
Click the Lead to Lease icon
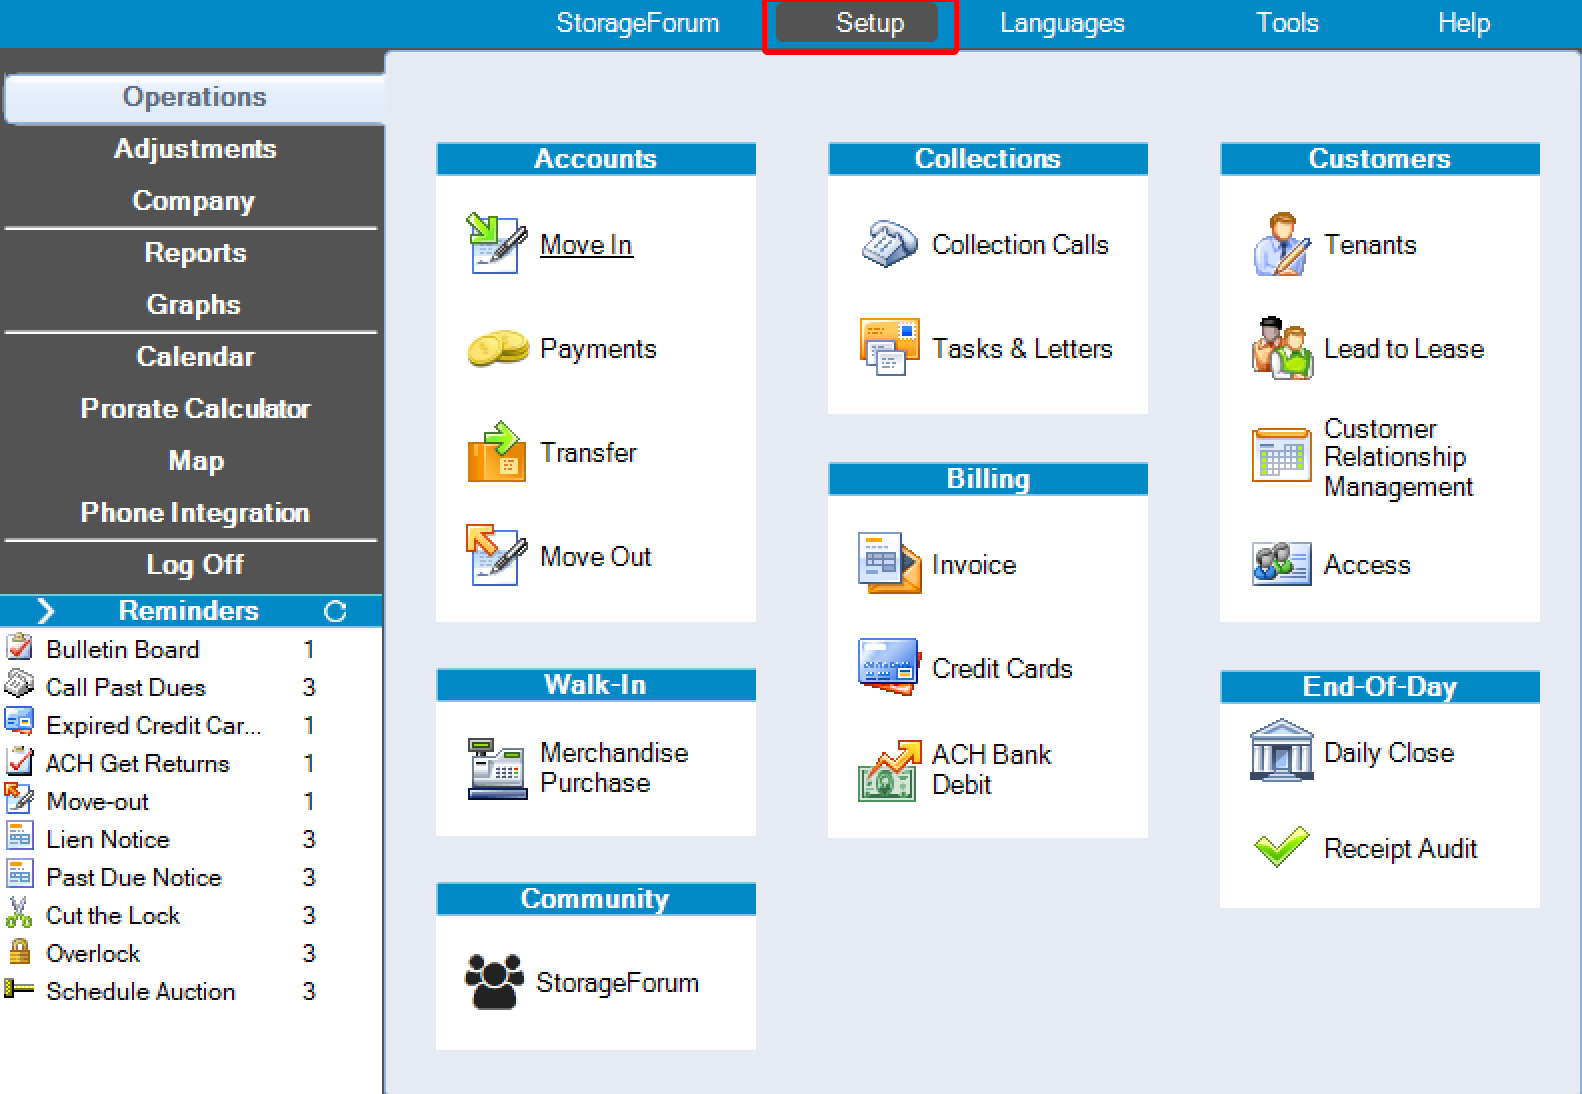point(1282,348)
